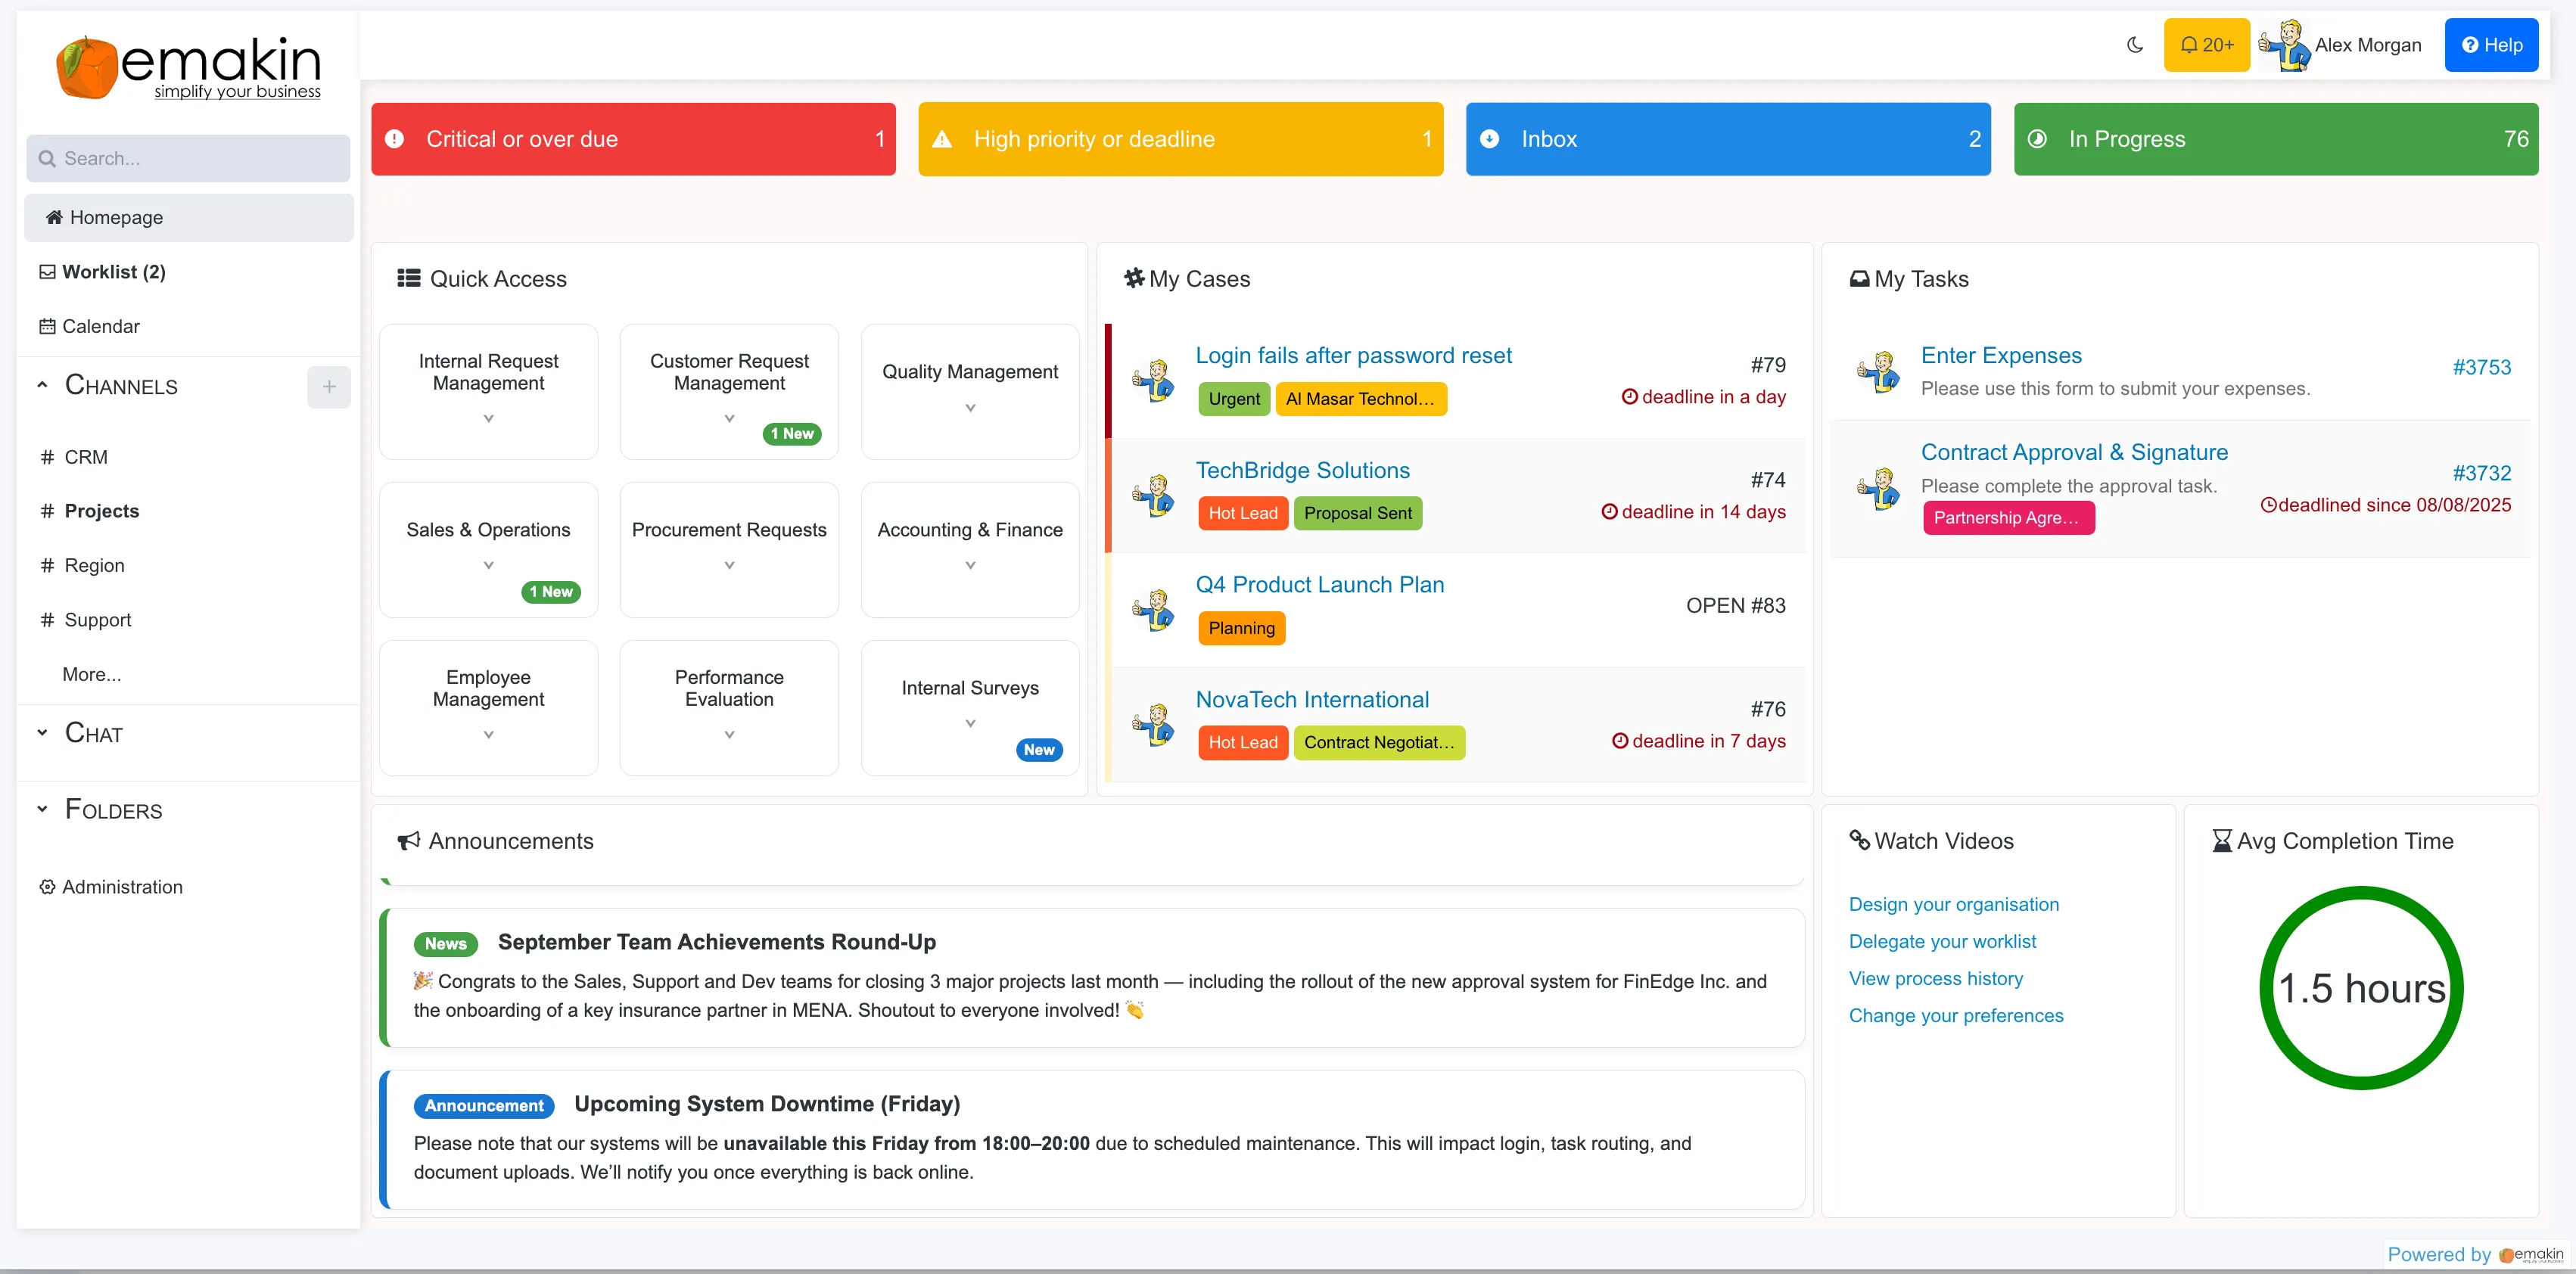
Task: Select the Projects channel
Action: (102, 510)
